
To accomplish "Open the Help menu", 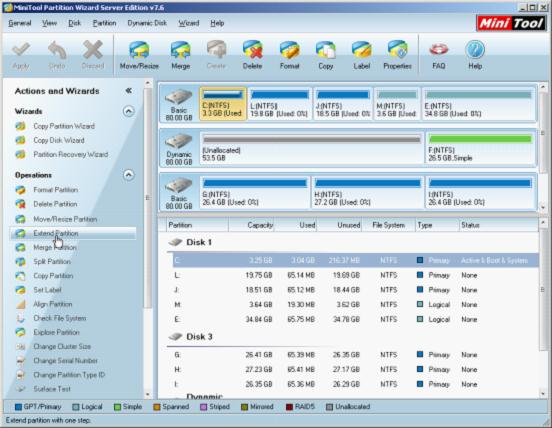I will (x=217, y=23).
